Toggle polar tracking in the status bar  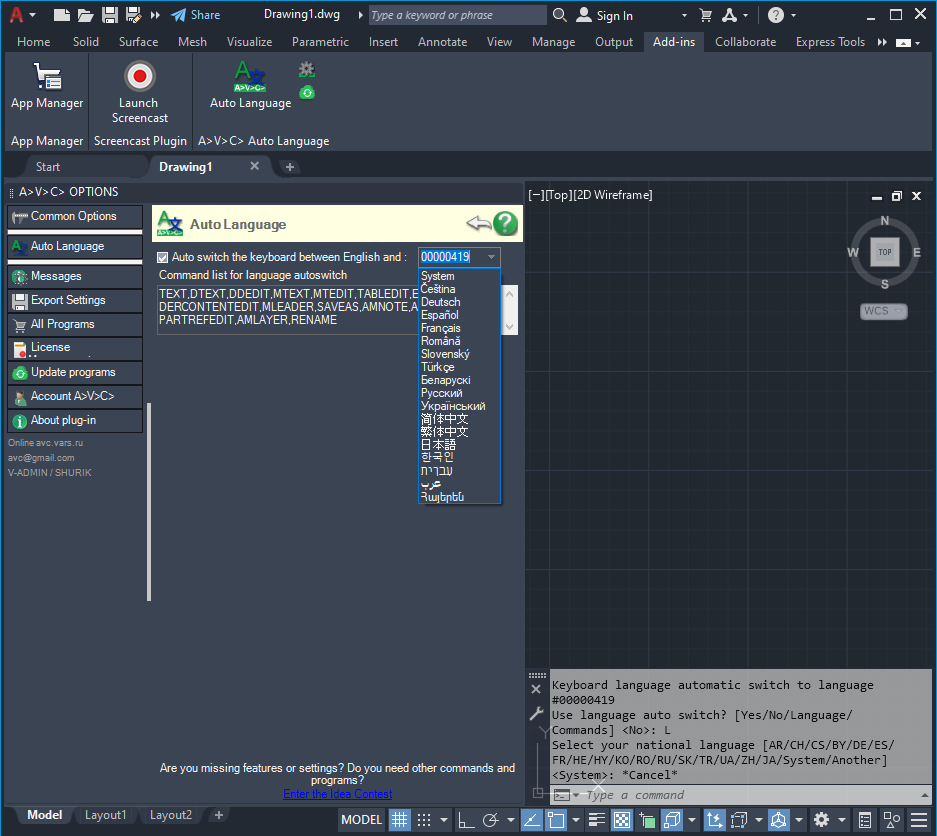pos(491,819)
